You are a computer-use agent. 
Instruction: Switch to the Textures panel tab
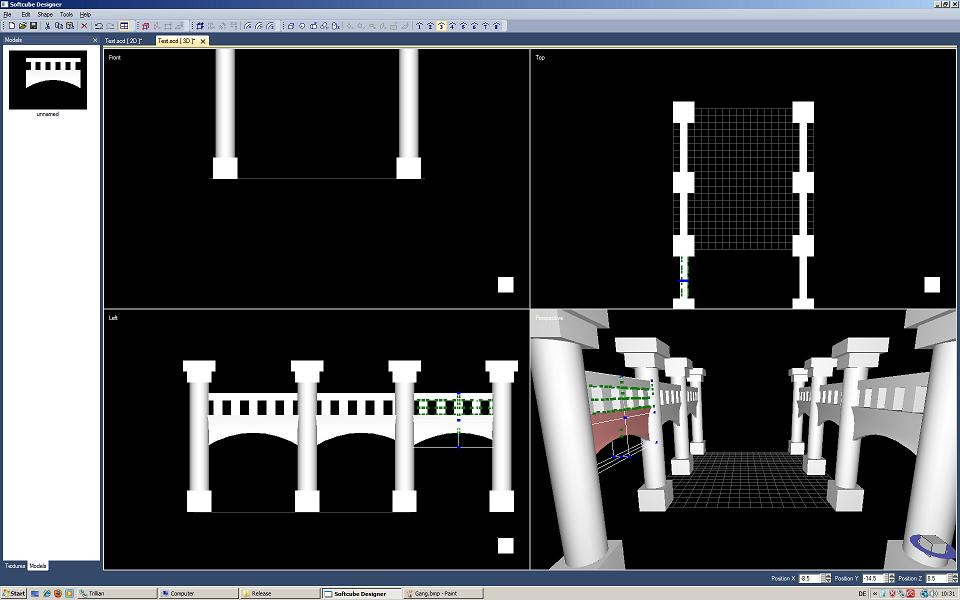tap(15, 566)
